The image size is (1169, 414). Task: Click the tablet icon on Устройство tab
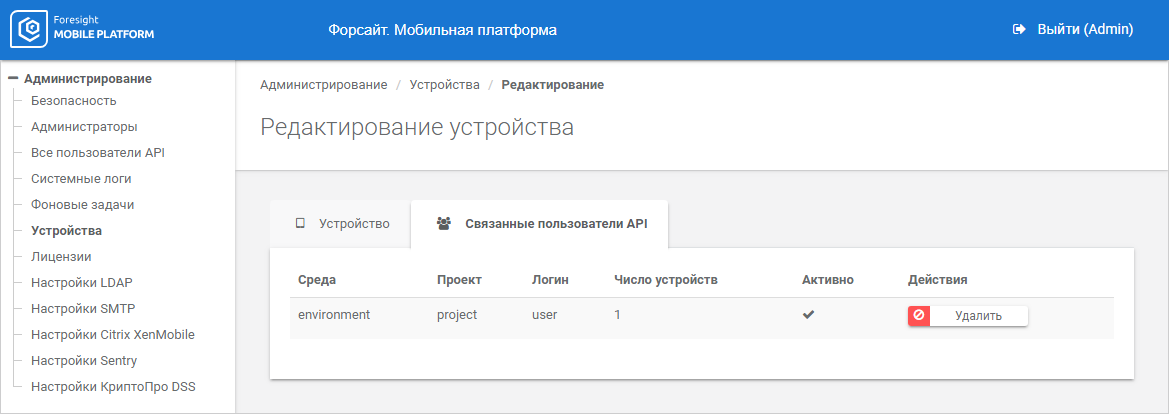pos(300,224)
